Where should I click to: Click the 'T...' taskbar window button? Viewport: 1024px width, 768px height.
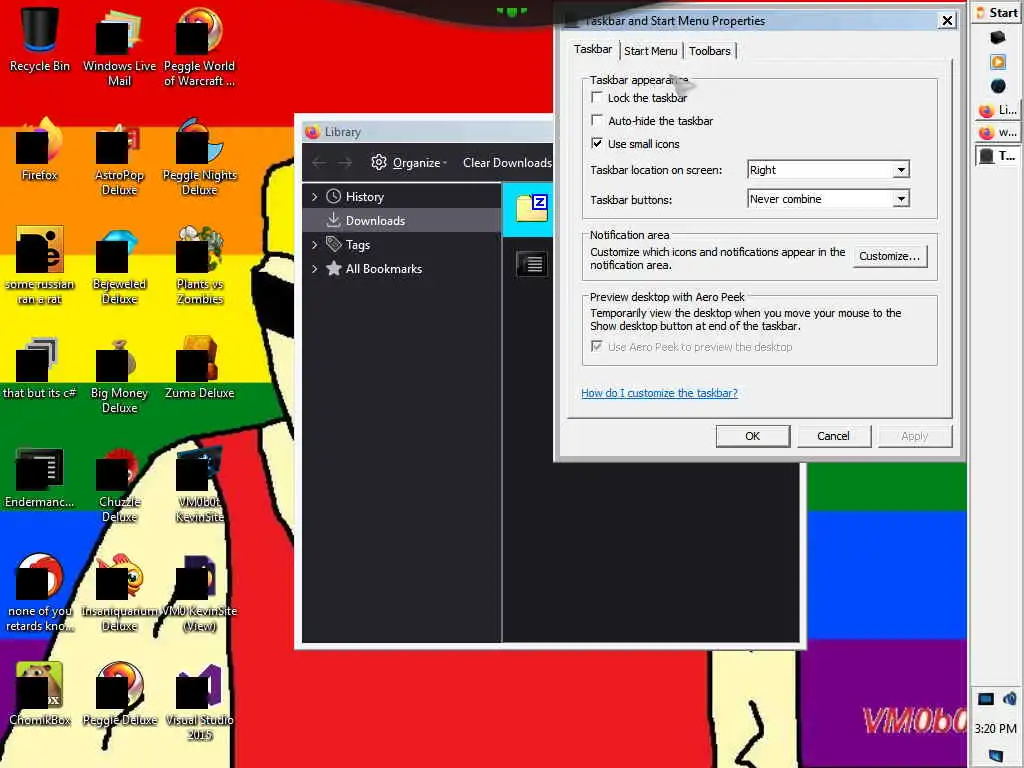coord(997,155)
